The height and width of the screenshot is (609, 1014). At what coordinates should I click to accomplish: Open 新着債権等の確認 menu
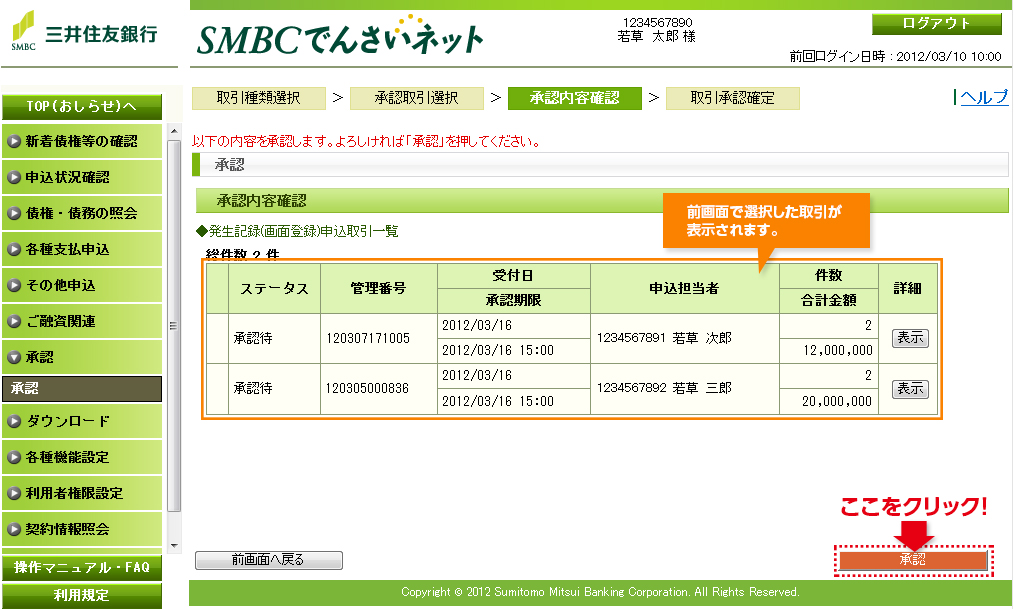(82, 142)
